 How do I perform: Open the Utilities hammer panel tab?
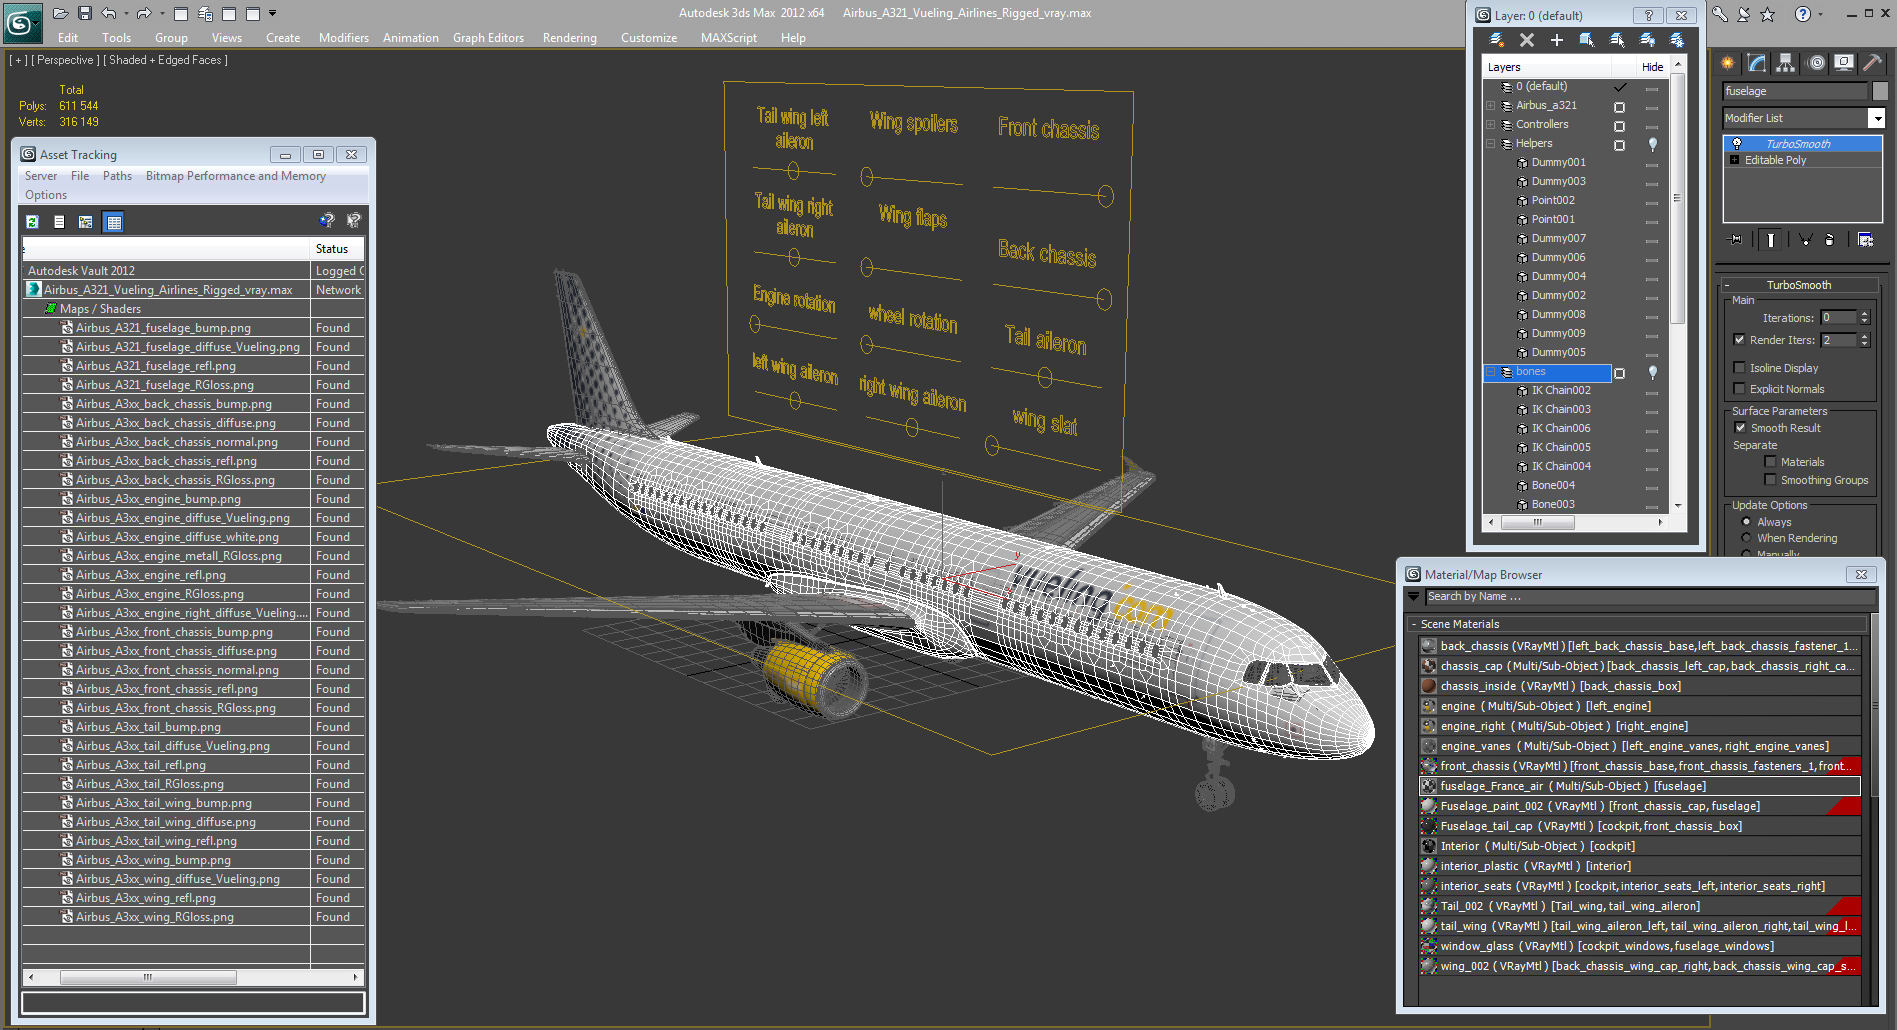pos(1873,63)
